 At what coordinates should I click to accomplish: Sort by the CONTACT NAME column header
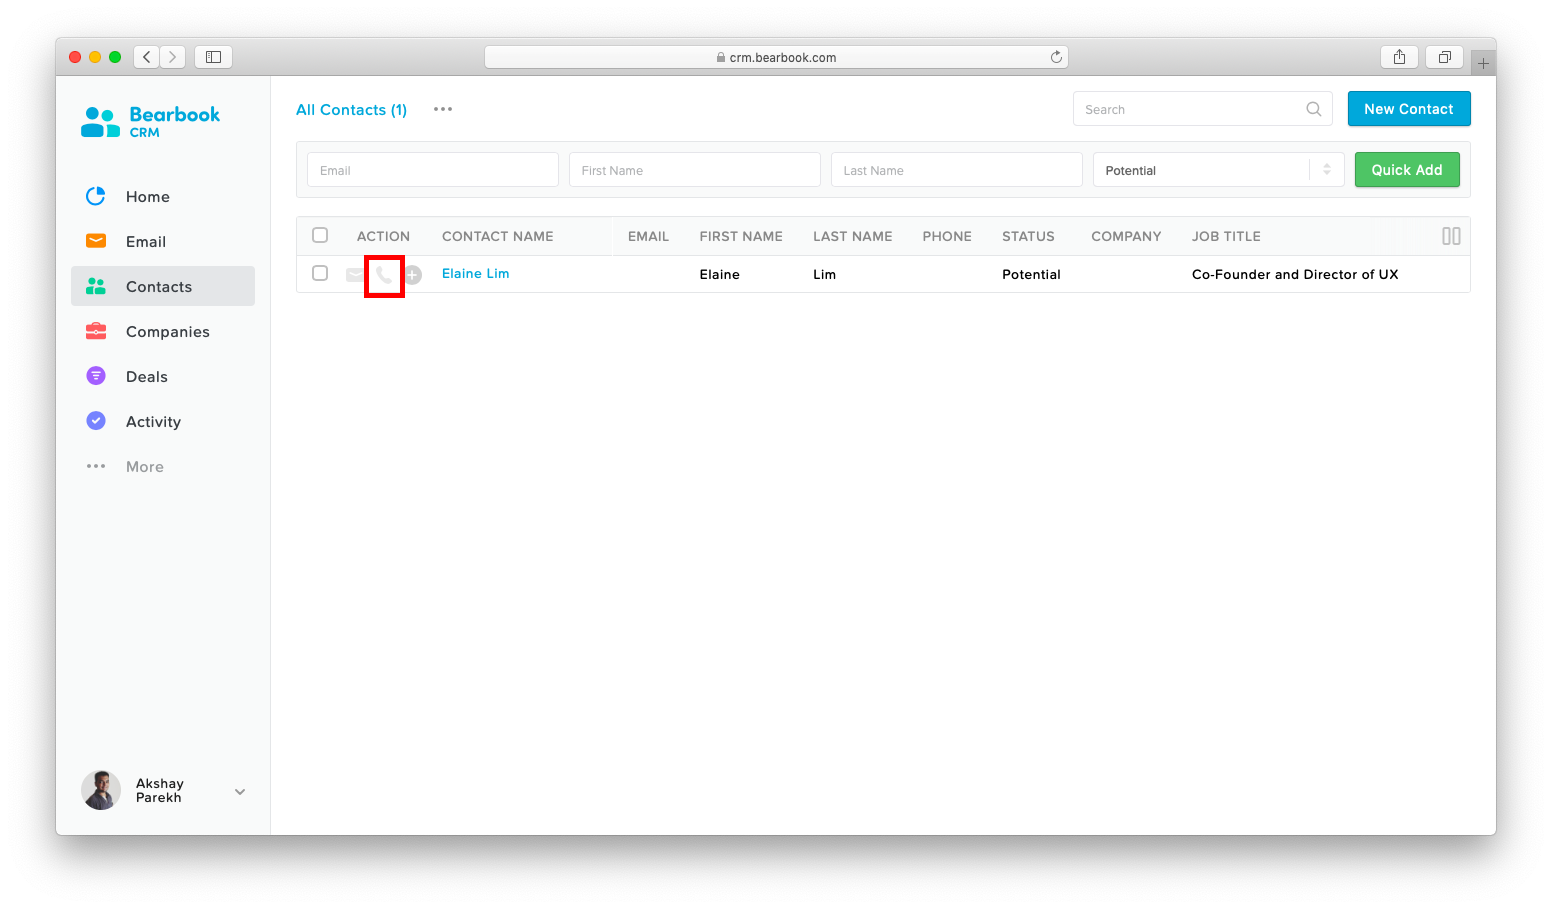(497, 236)
